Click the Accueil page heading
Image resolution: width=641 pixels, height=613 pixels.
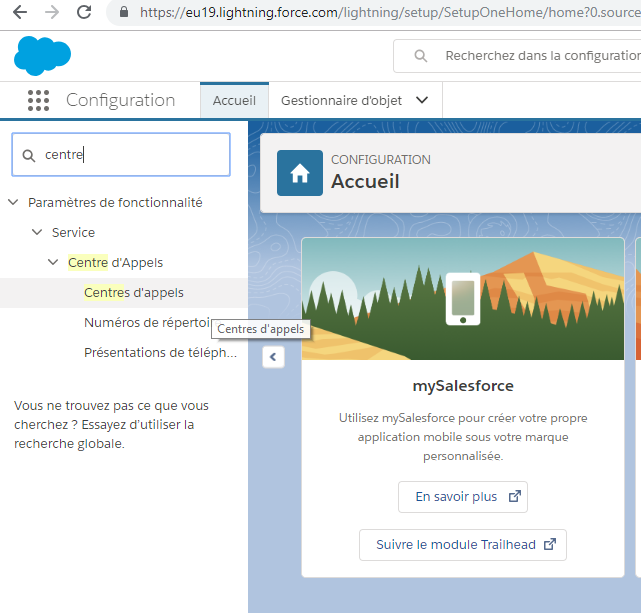(365, 181)
